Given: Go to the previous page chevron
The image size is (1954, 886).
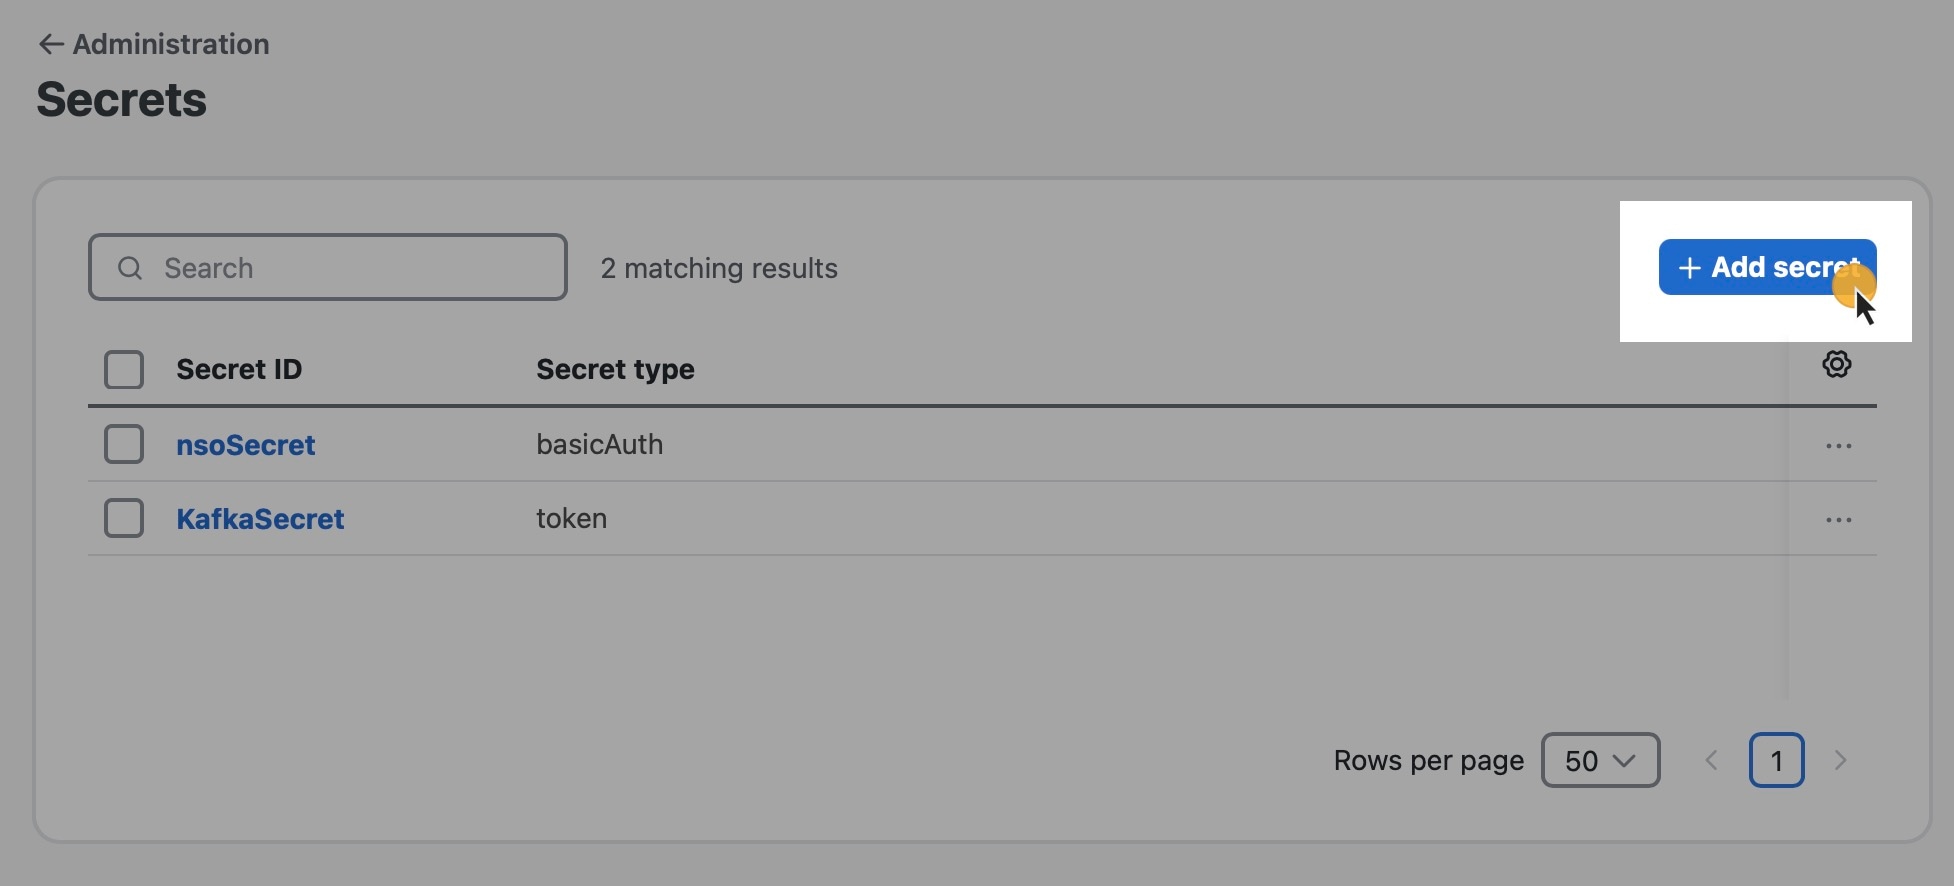Looking at the screenshot, I should 1711,761.
